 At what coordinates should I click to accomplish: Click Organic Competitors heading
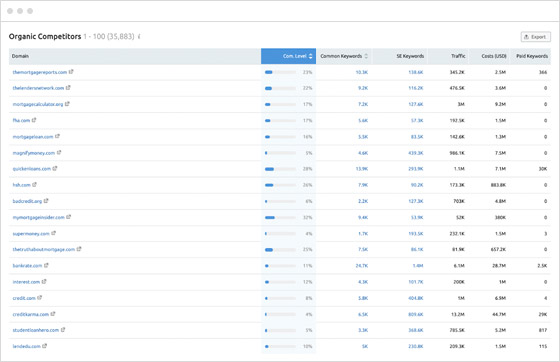(x=45, y=36)
